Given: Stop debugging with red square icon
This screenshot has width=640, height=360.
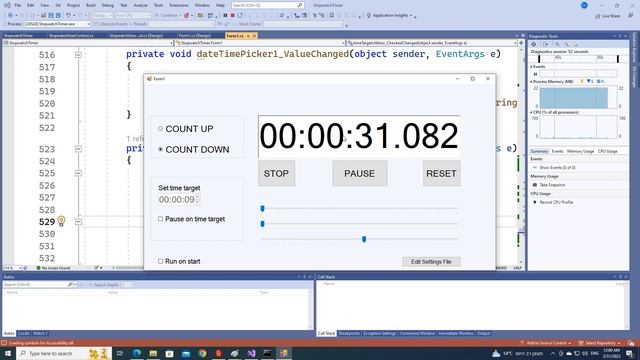Looking at the screenshot, I should pyautogui.click(x=232, y=16).
